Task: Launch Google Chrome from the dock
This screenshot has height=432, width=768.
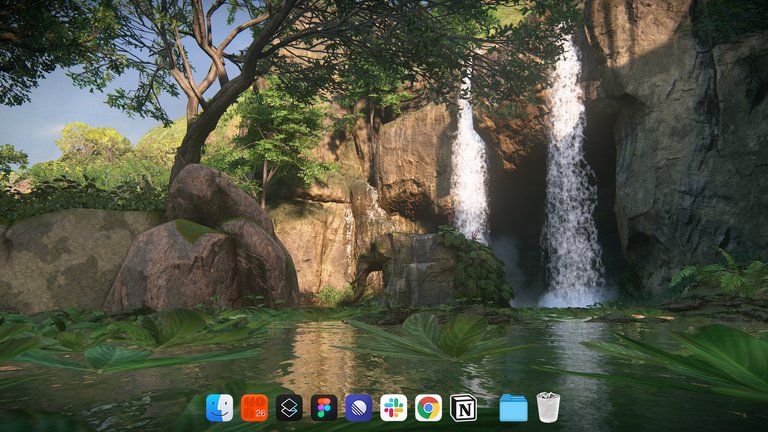Action: [428, 408]
